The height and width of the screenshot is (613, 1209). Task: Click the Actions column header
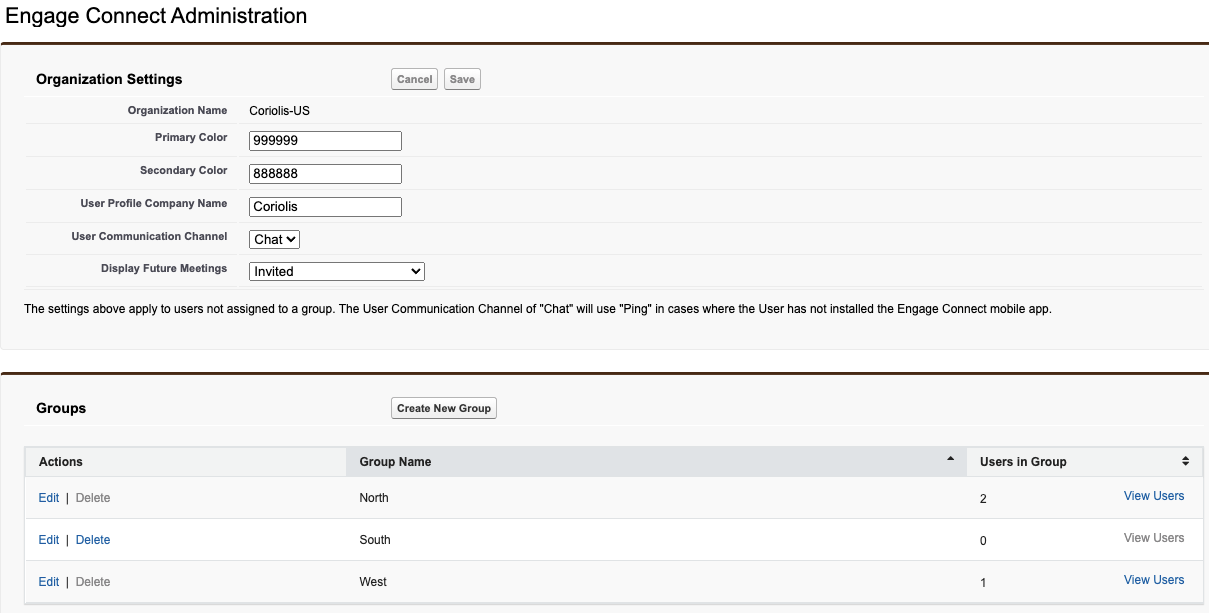point(61,461)
